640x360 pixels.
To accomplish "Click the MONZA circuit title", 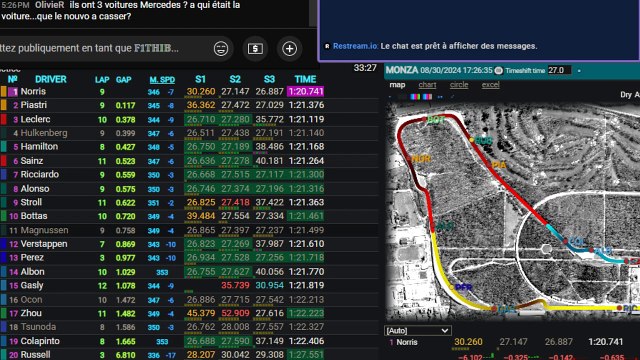I will pyautogui.click(x=402, y=70).
